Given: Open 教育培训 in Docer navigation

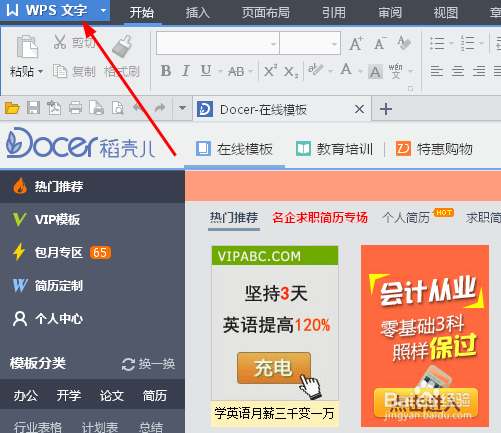Looking at the screenshot, I should coord(334,149).
